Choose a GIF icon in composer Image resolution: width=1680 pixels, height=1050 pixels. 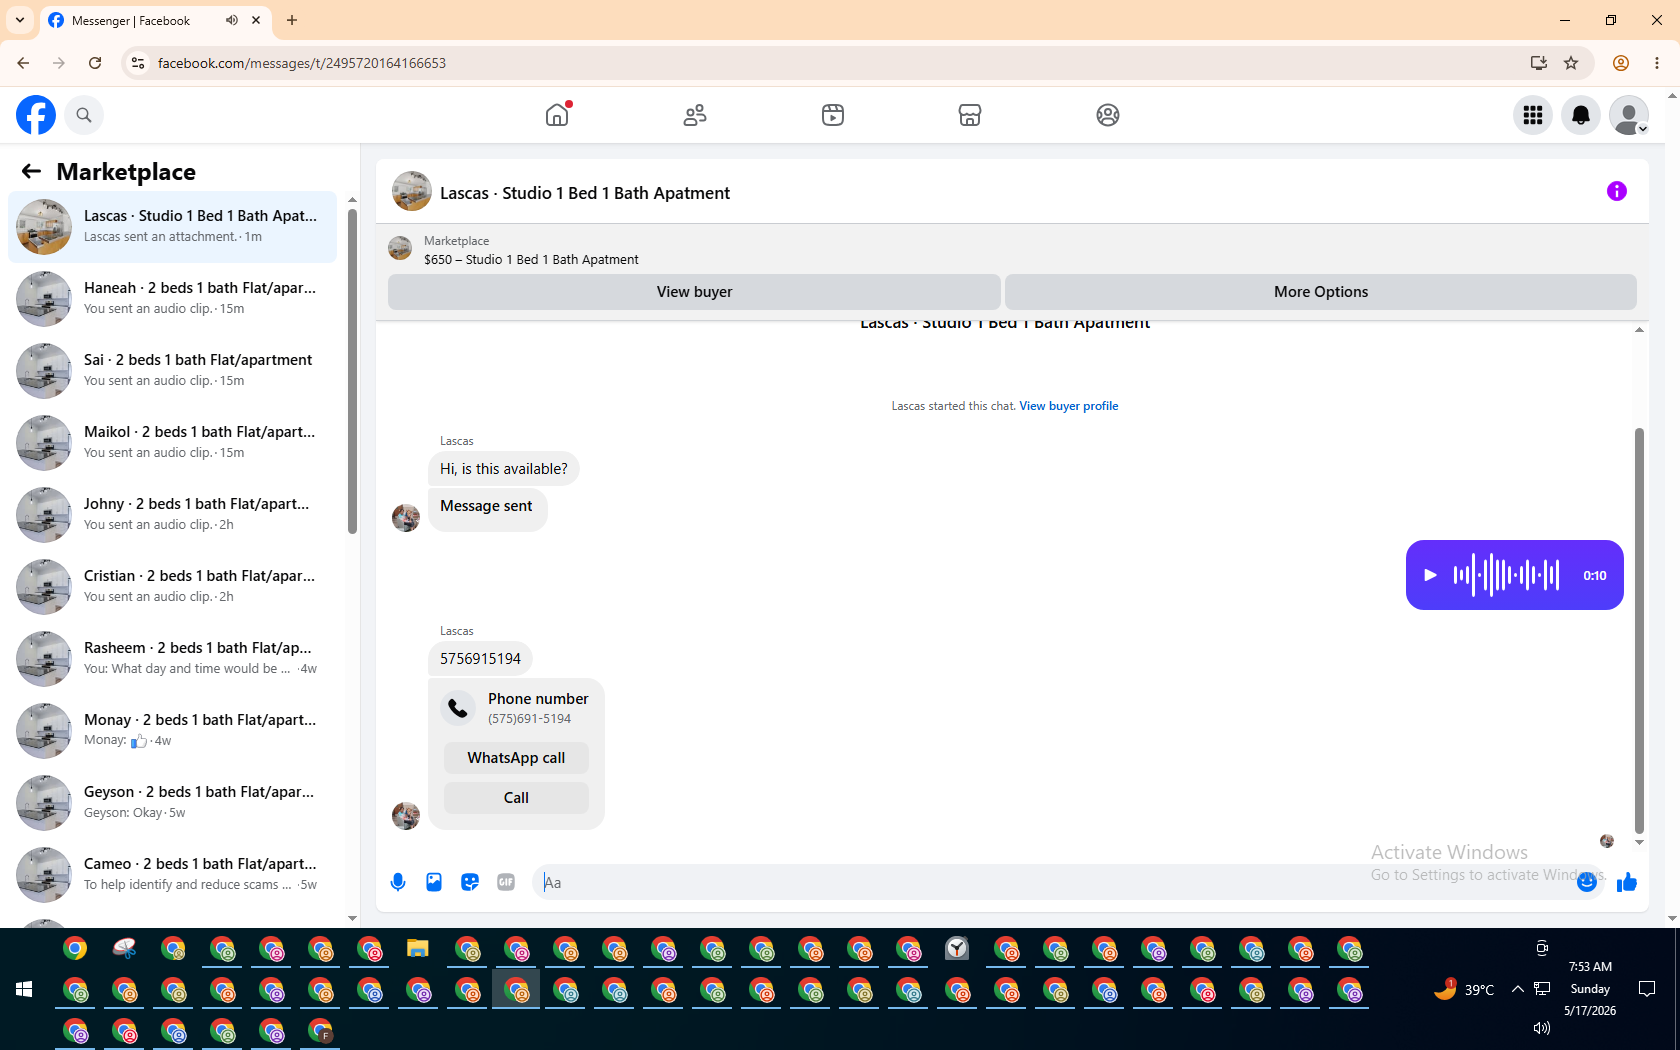point(506,882)
